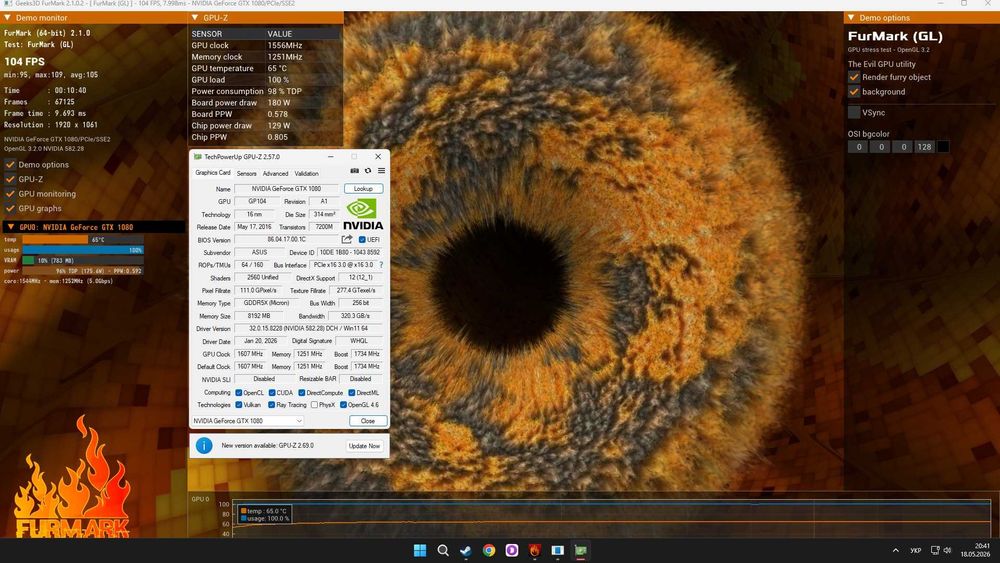Collapse the GPU-Z overlay panel
Viewport: 1000px width, 563px height.
point(195,18)
